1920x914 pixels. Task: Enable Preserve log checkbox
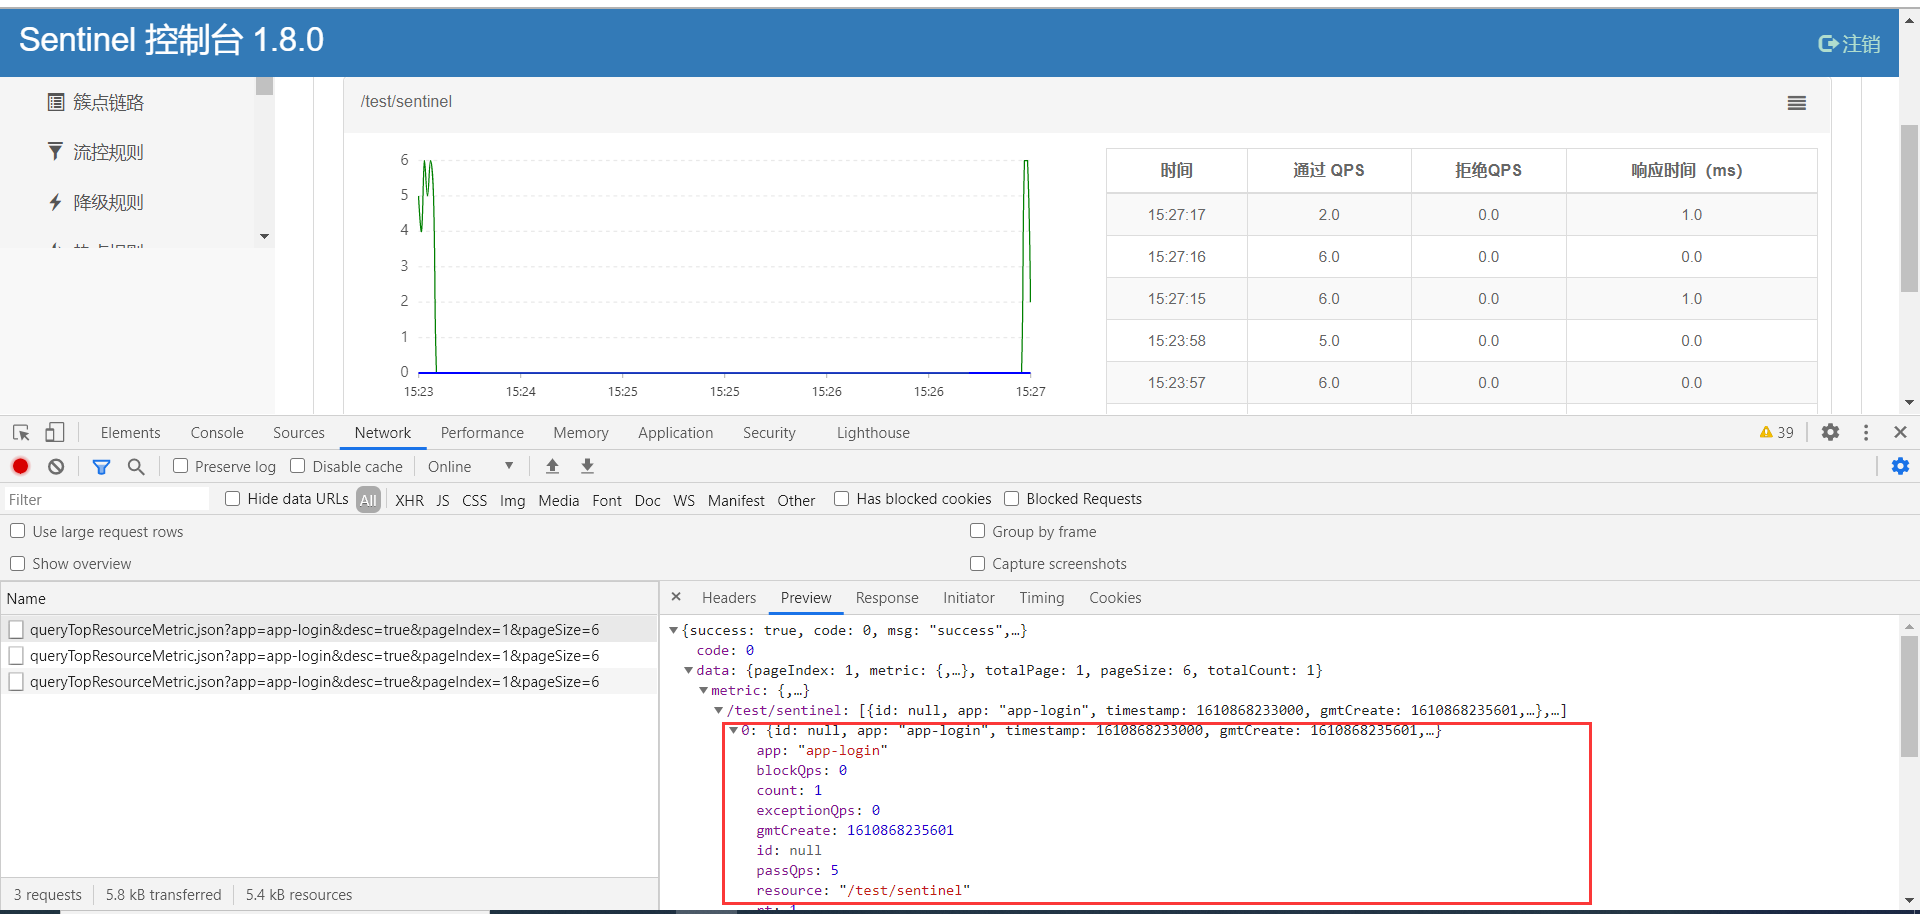pos(180,466)
